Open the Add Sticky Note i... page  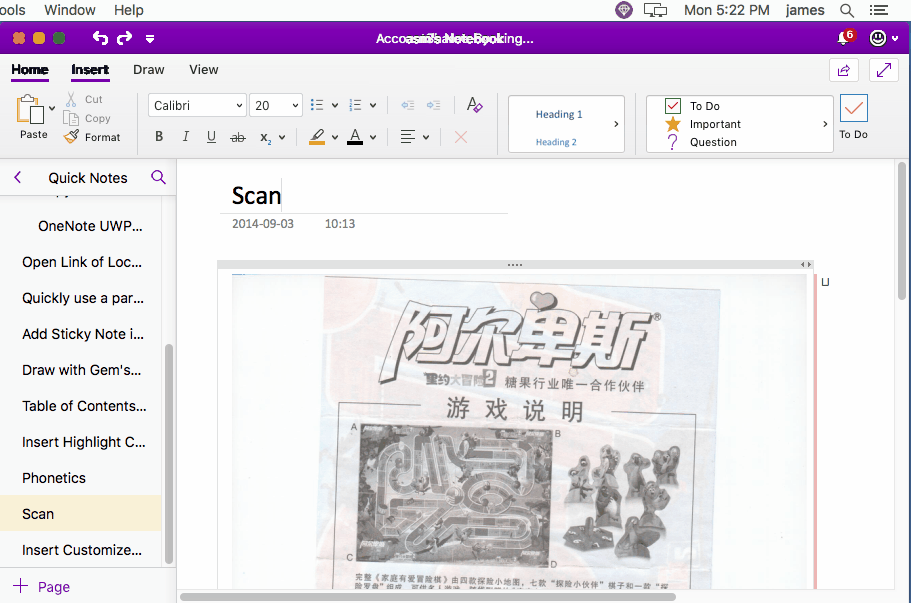coord(83,334)
